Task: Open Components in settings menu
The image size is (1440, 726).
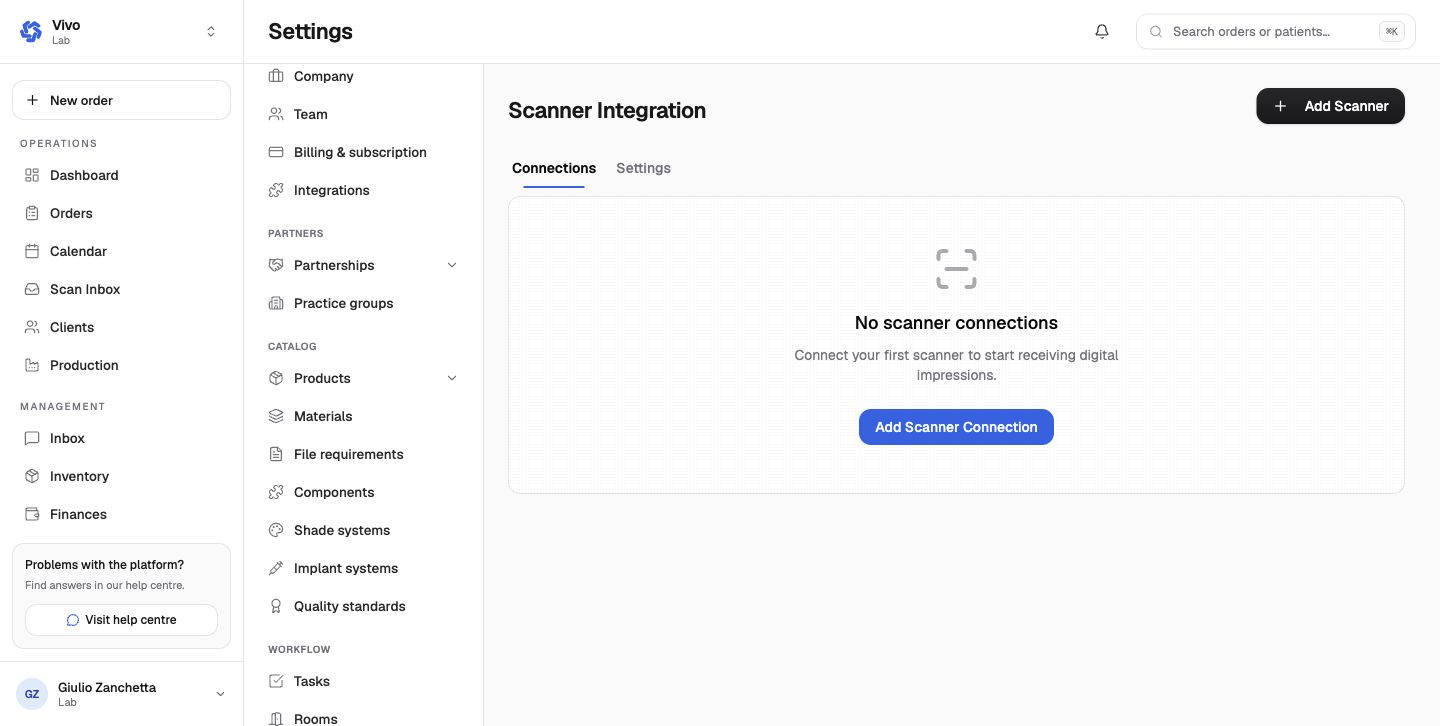Action: tap(363, 492)
